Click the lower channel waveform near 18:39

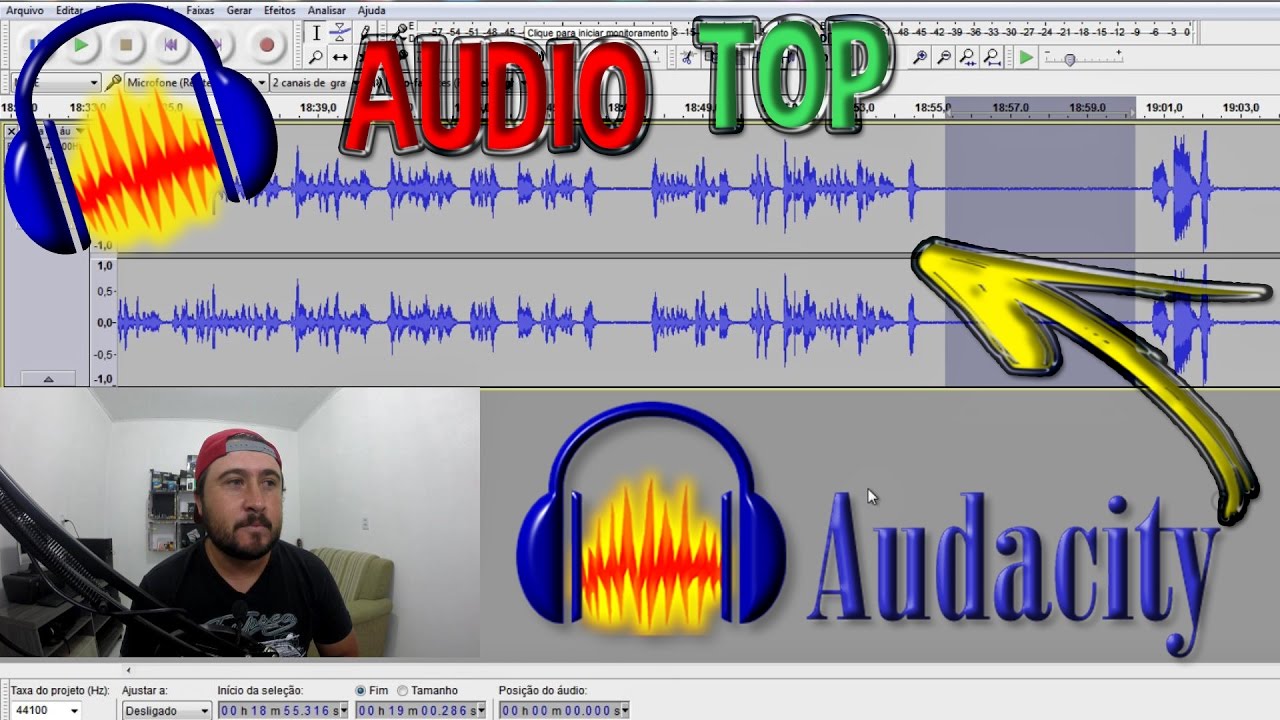(318, 322)
